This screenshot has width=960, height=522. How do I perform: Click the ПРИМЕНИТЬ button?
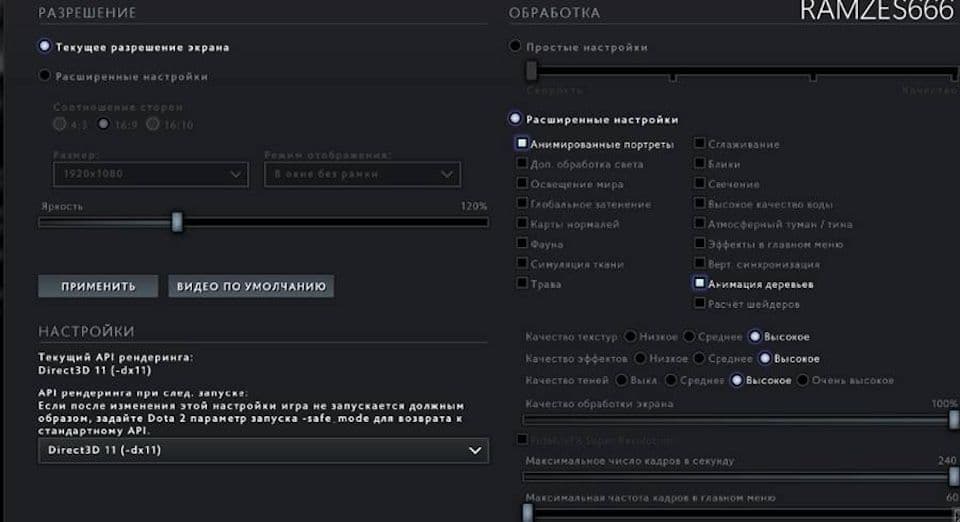pyautogui.click(x=98, y=286)
